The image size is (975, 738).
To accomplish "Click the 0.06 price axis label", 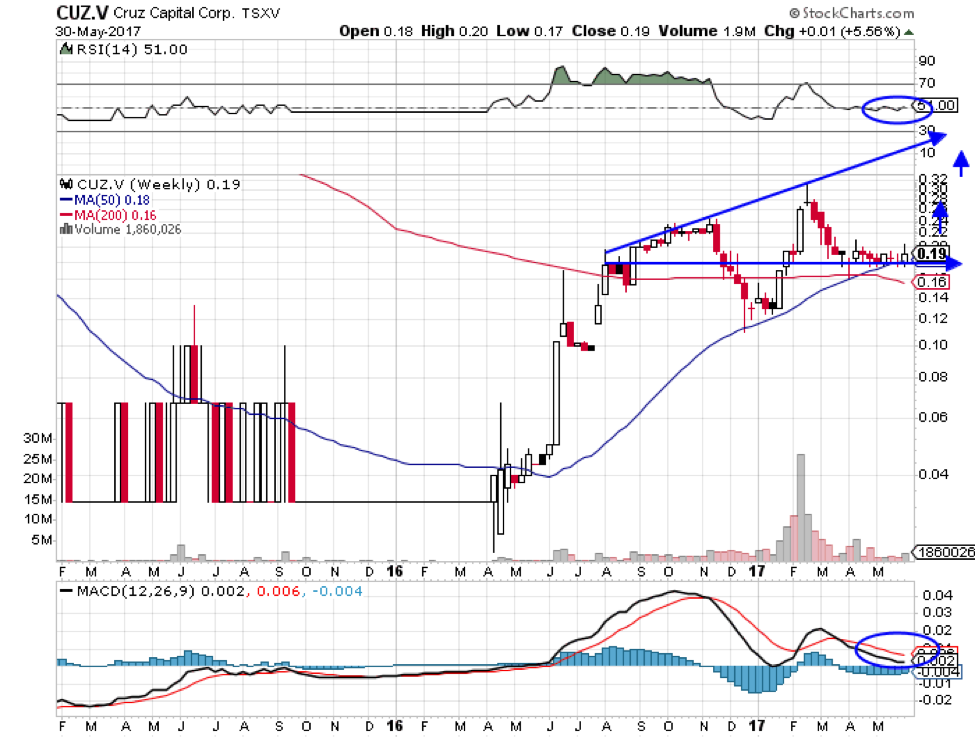I will click(x=933, y=417).
